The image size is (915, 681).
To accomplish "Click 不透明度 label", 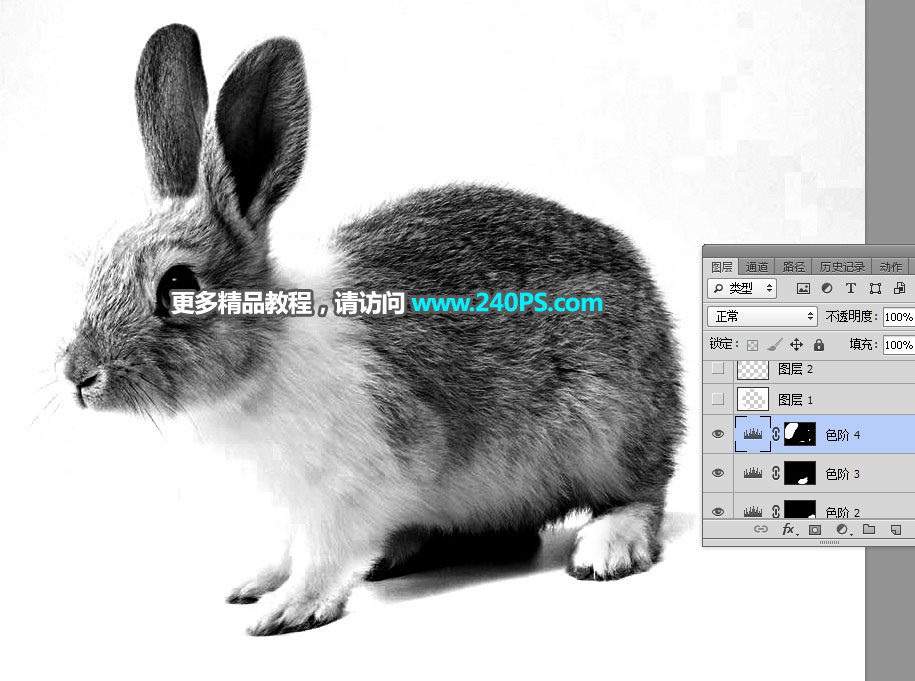I will click(x=851, y=316).
